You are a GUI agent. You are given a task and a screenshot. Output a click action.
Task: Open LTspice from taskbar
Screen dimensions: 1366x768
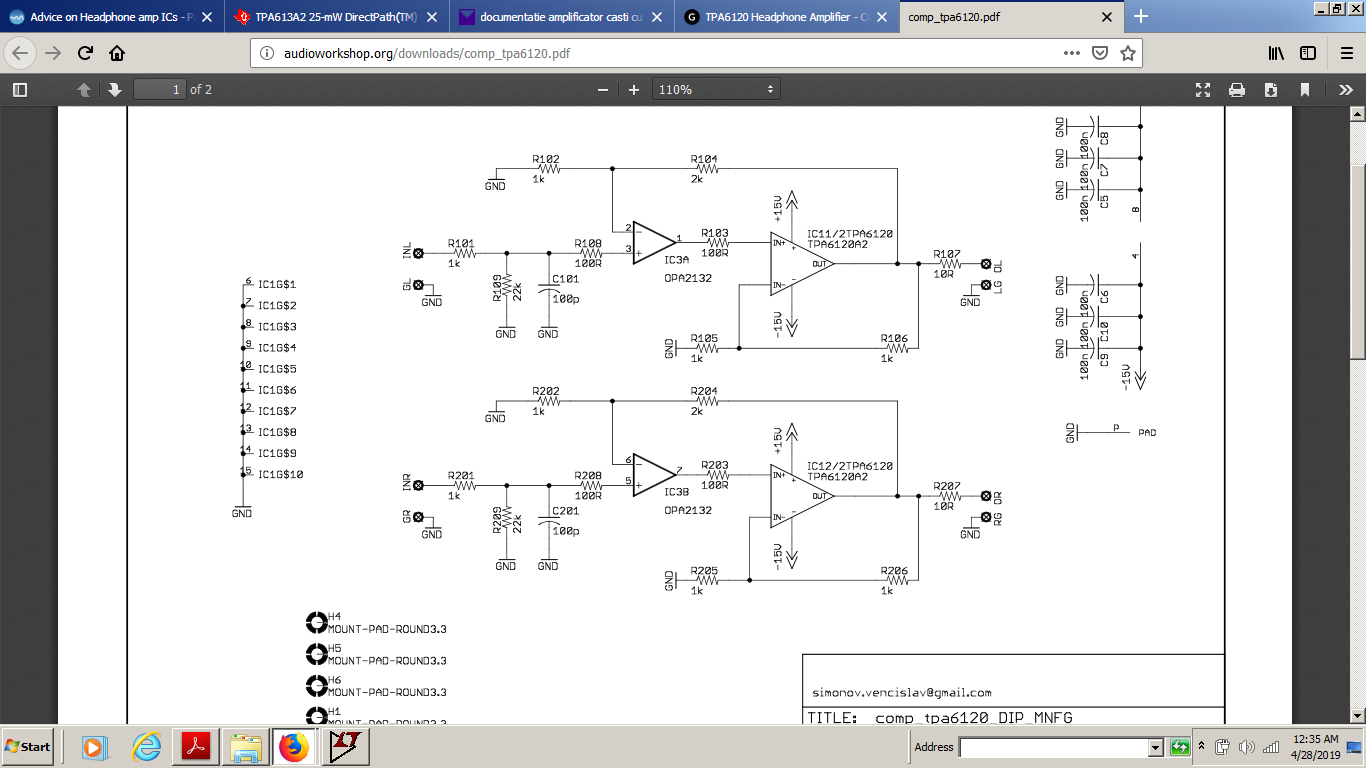coord(345,747)
